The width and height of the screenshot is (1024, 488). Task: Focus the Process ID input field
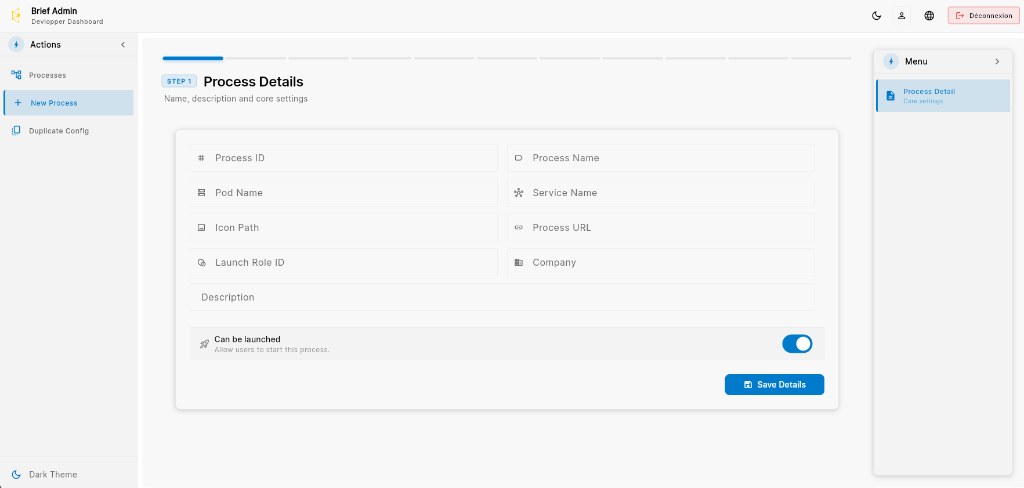pos(344,158)
